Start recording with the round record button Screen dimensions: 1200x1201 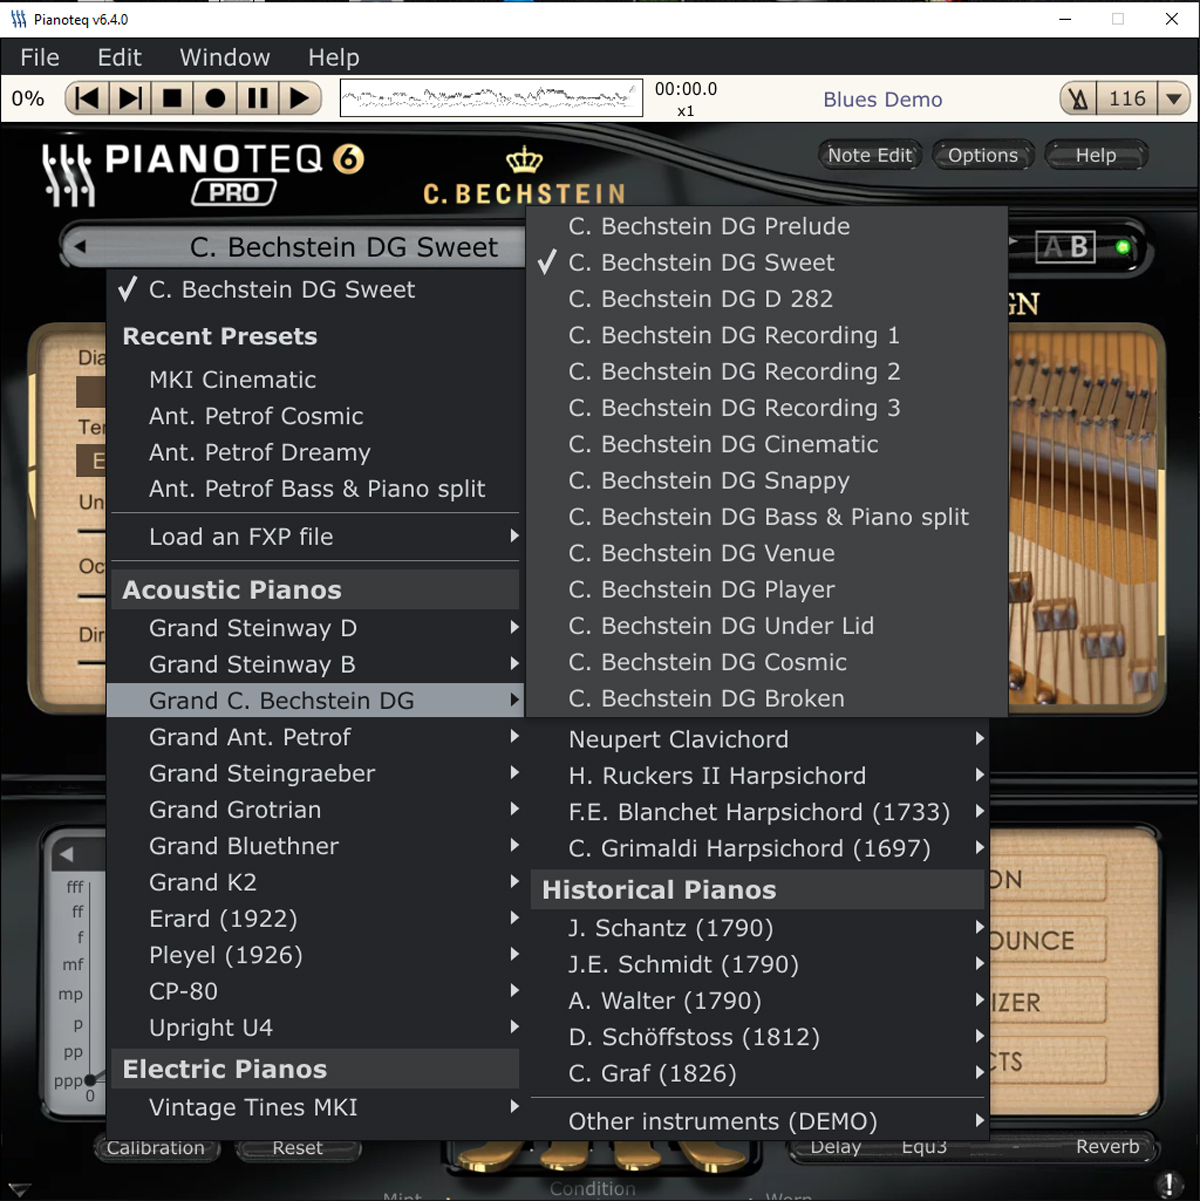coord(215,98)
